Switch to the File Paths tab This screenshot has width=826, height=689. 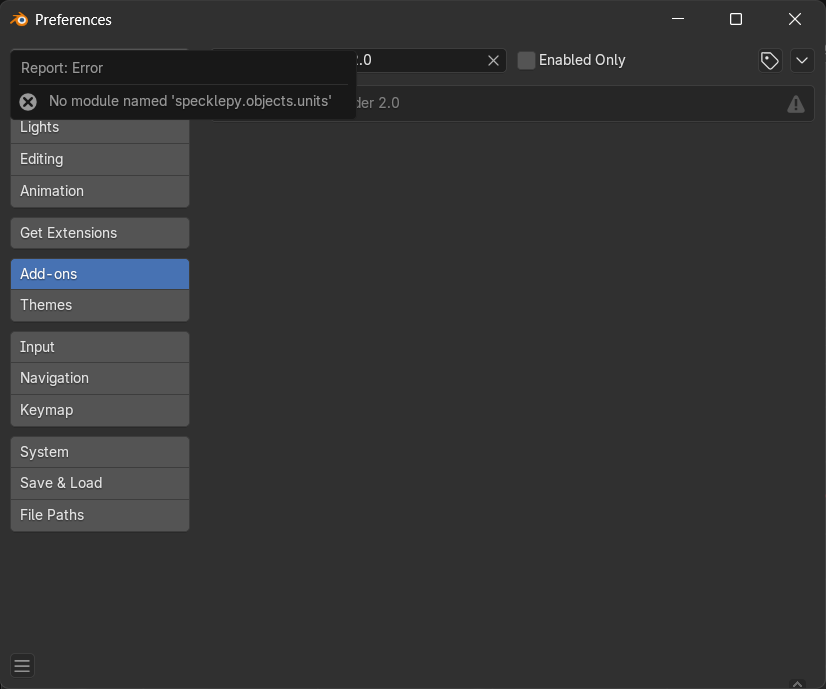click(100, 515)
